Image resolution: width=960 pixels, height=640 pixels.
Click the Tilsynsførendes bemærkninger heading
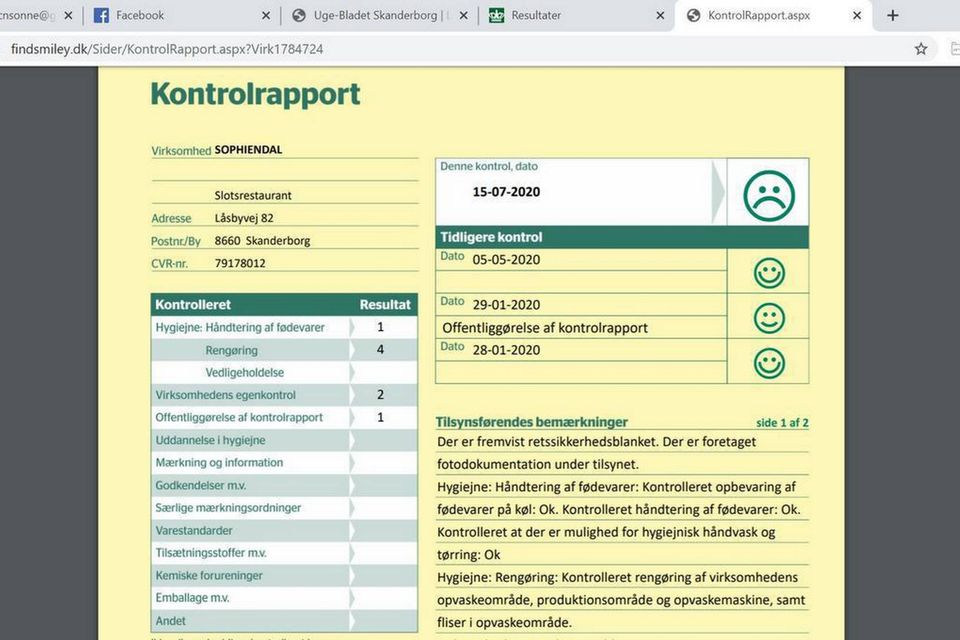[x=531, y=422]
